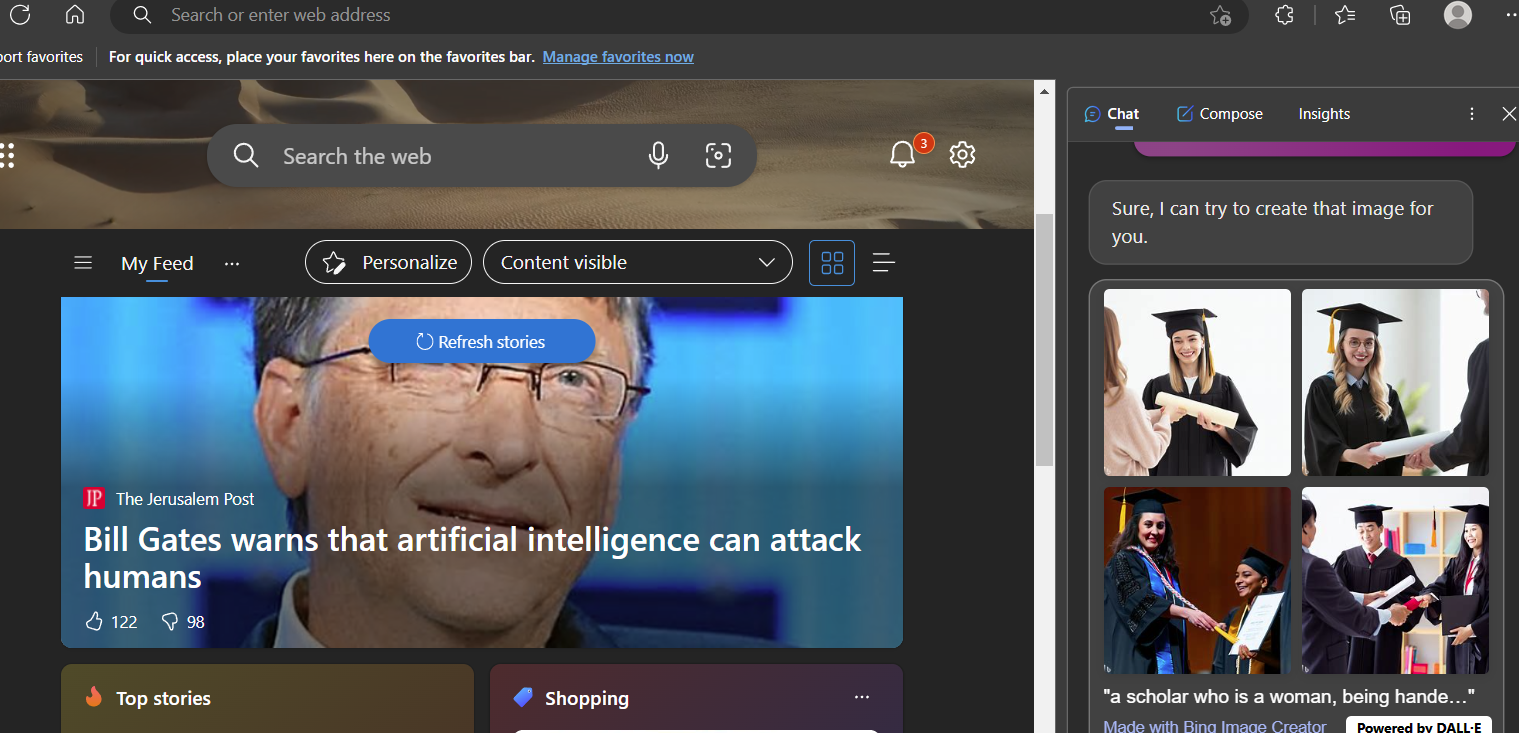Open notifications bell with 3 alerts
This screenshot has width=1519, height=733.
[x=903, y=155]
